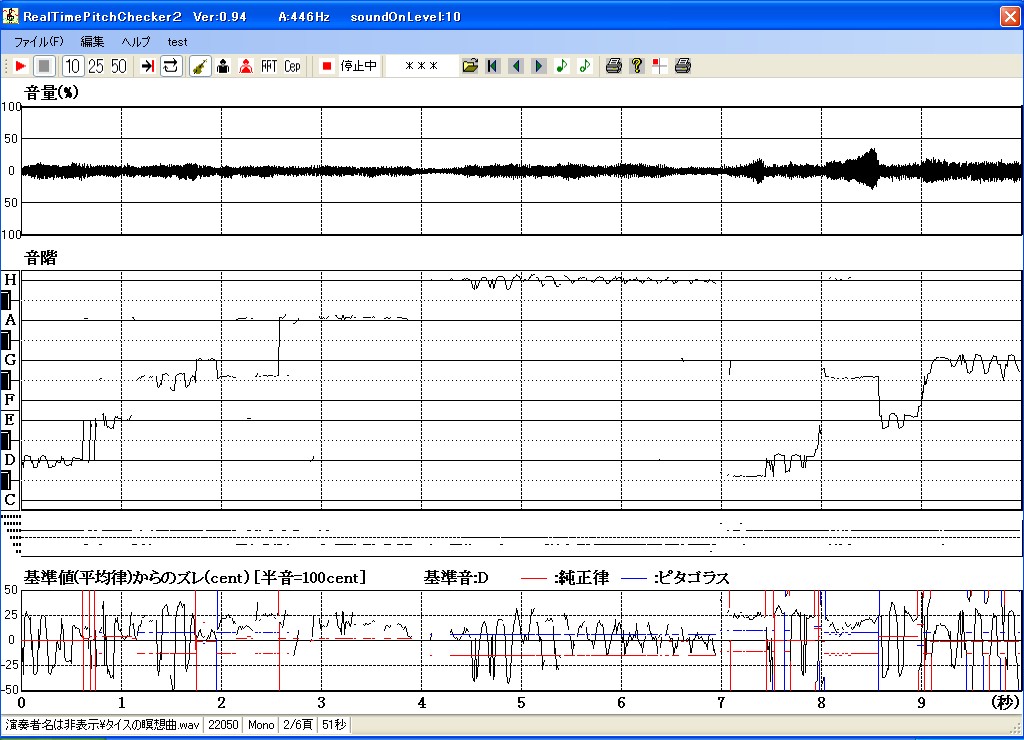Click the *** note display field
The height and width of the screenshot is (740, 1024).
(x=421, y=66)
